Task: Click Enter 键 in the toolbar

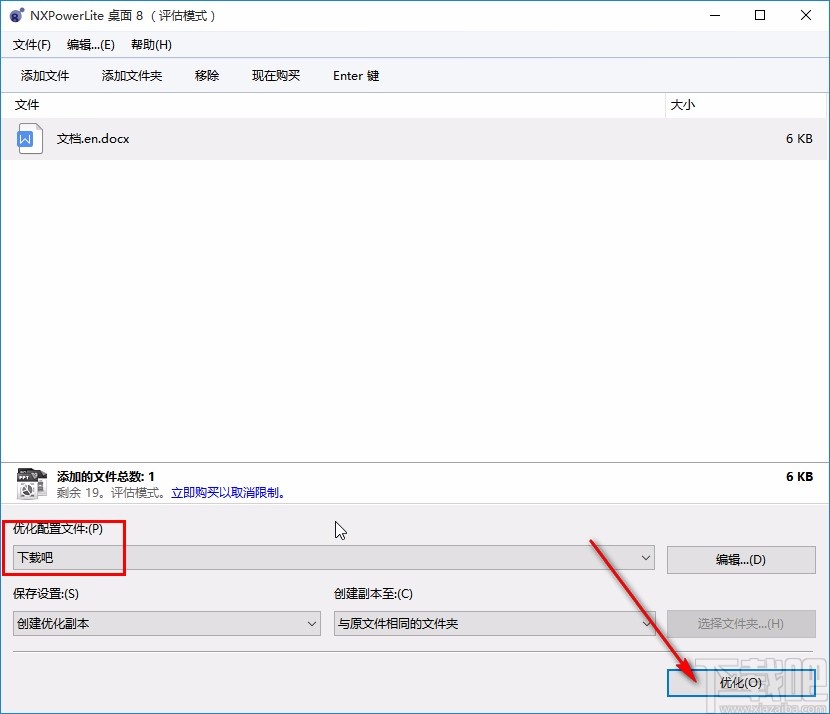Action: (356, 76)
